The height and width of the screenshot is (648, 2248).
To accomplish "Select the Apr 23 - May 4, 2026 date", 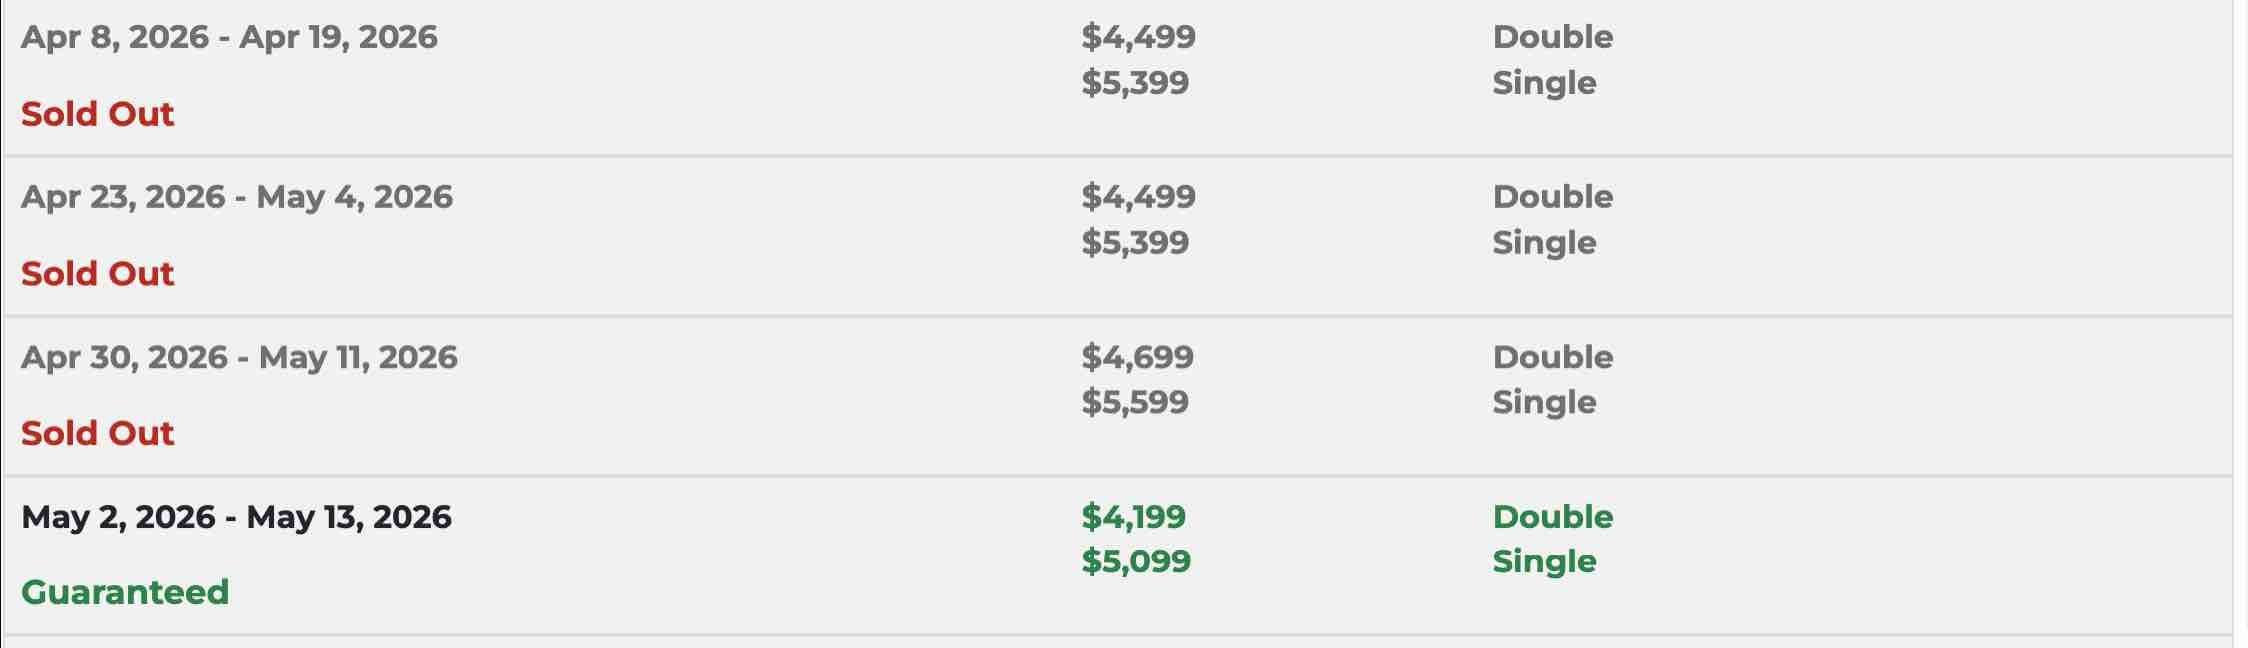I will pos(237,197).
